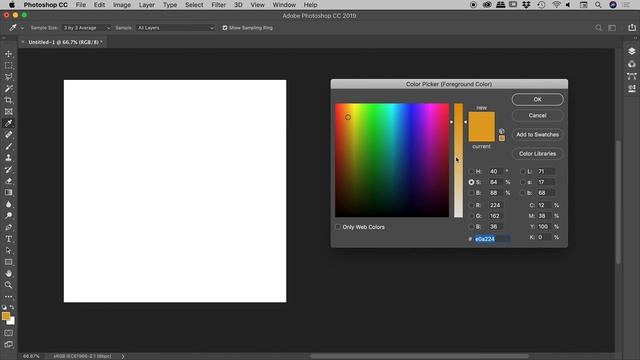
Task: Open the Apple menu
Action: pyautogui.click(x=12, y=5)
